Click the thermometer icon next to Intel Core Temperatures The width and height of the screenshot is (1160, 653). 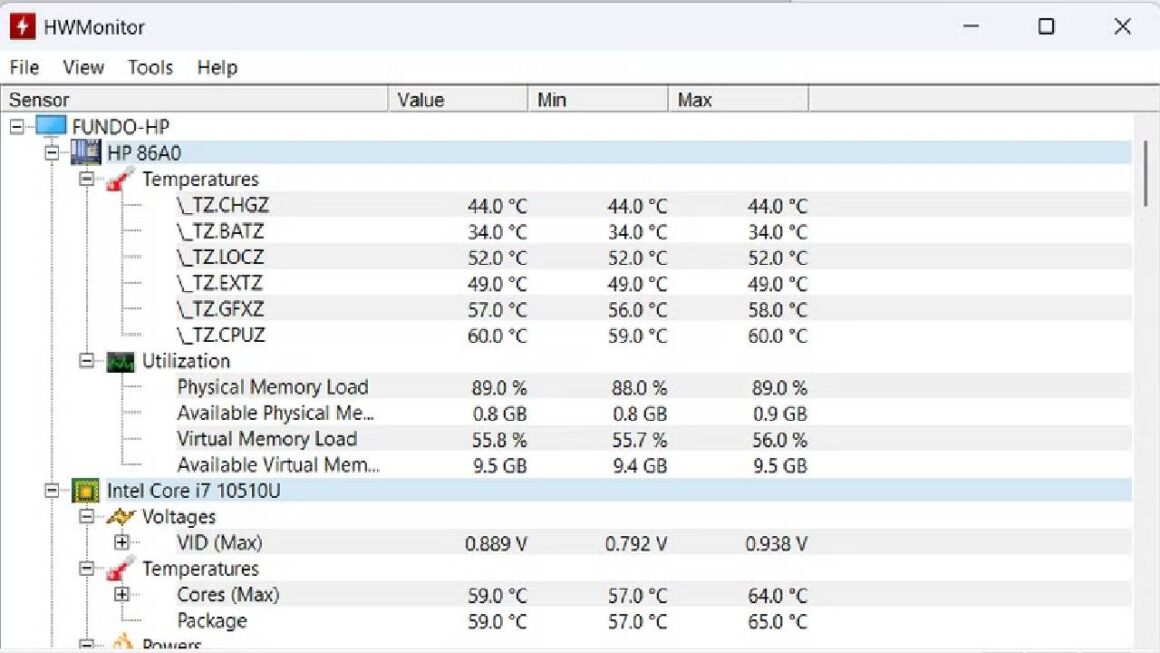[x=120, y=569]
